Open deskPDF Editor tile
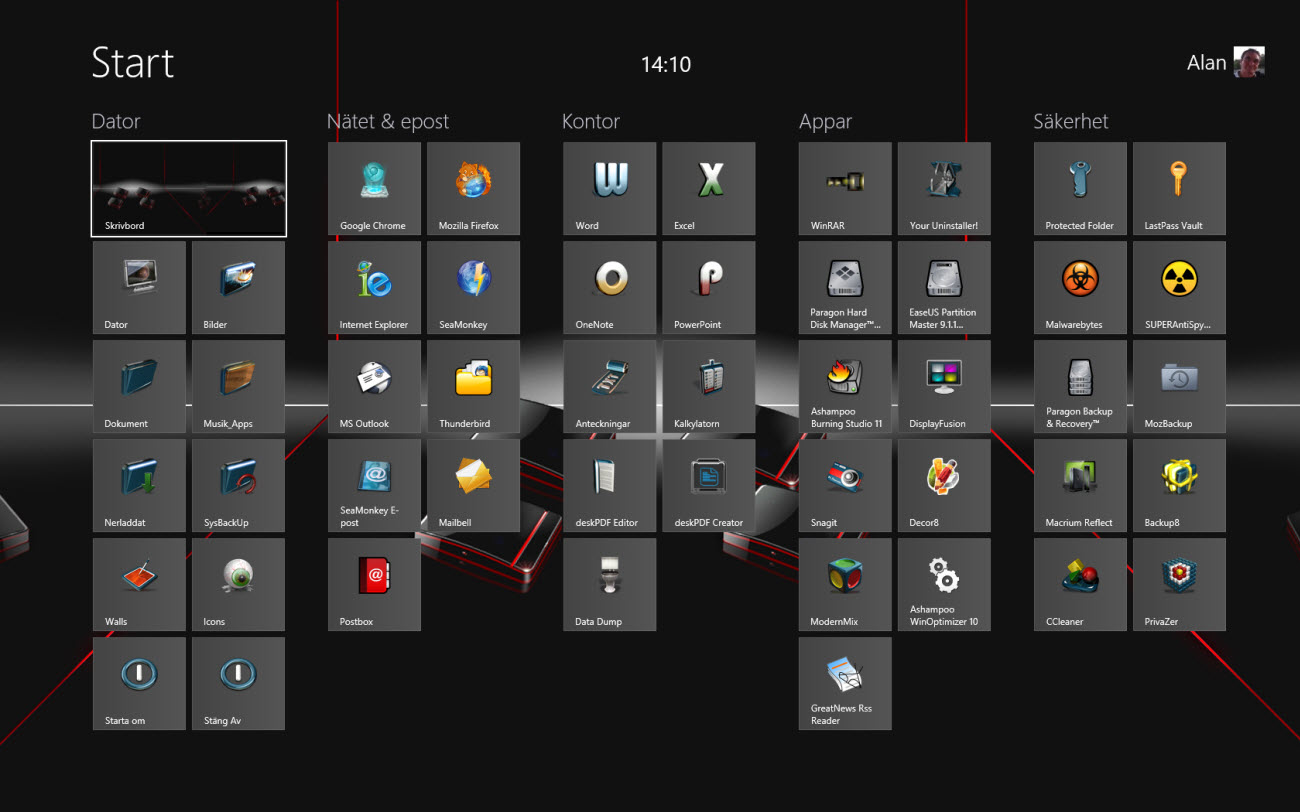This screenshot has height=812, width=1300. 610,485
